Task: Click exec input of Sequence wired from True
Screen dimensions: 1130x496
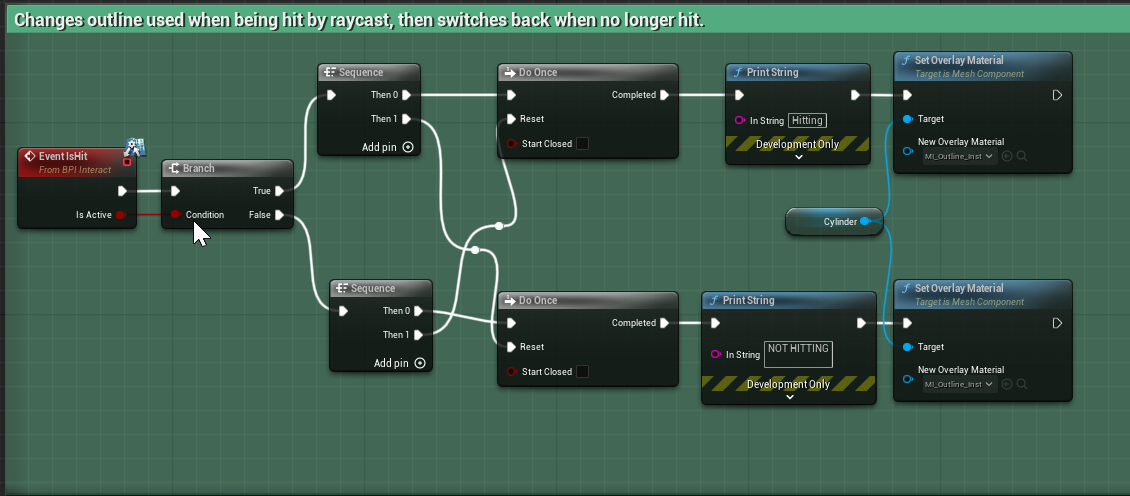Action: click(331, 94)
